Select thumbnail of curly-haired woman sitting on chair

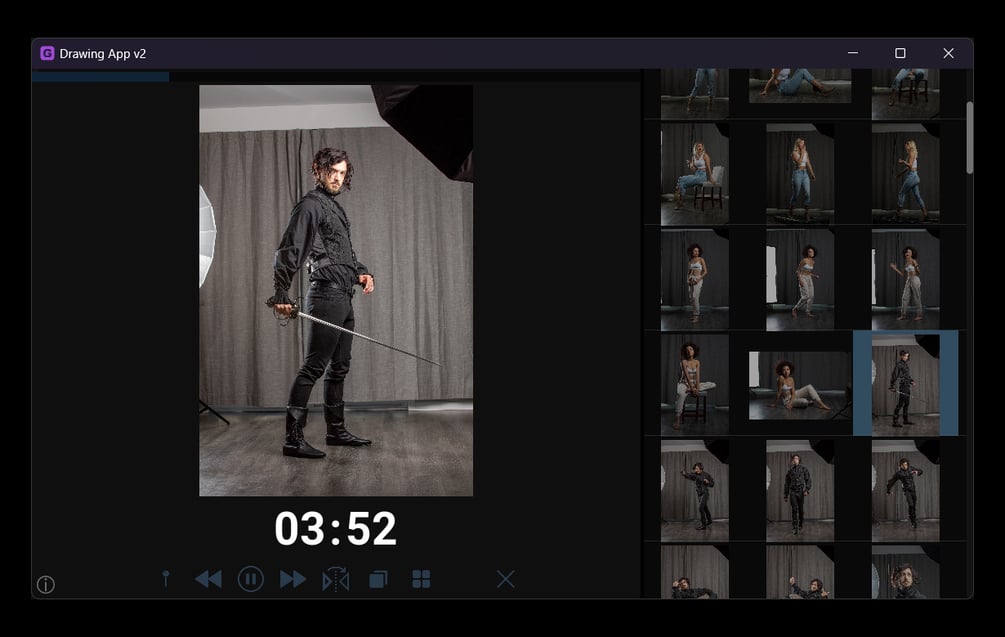coord(695,385)
